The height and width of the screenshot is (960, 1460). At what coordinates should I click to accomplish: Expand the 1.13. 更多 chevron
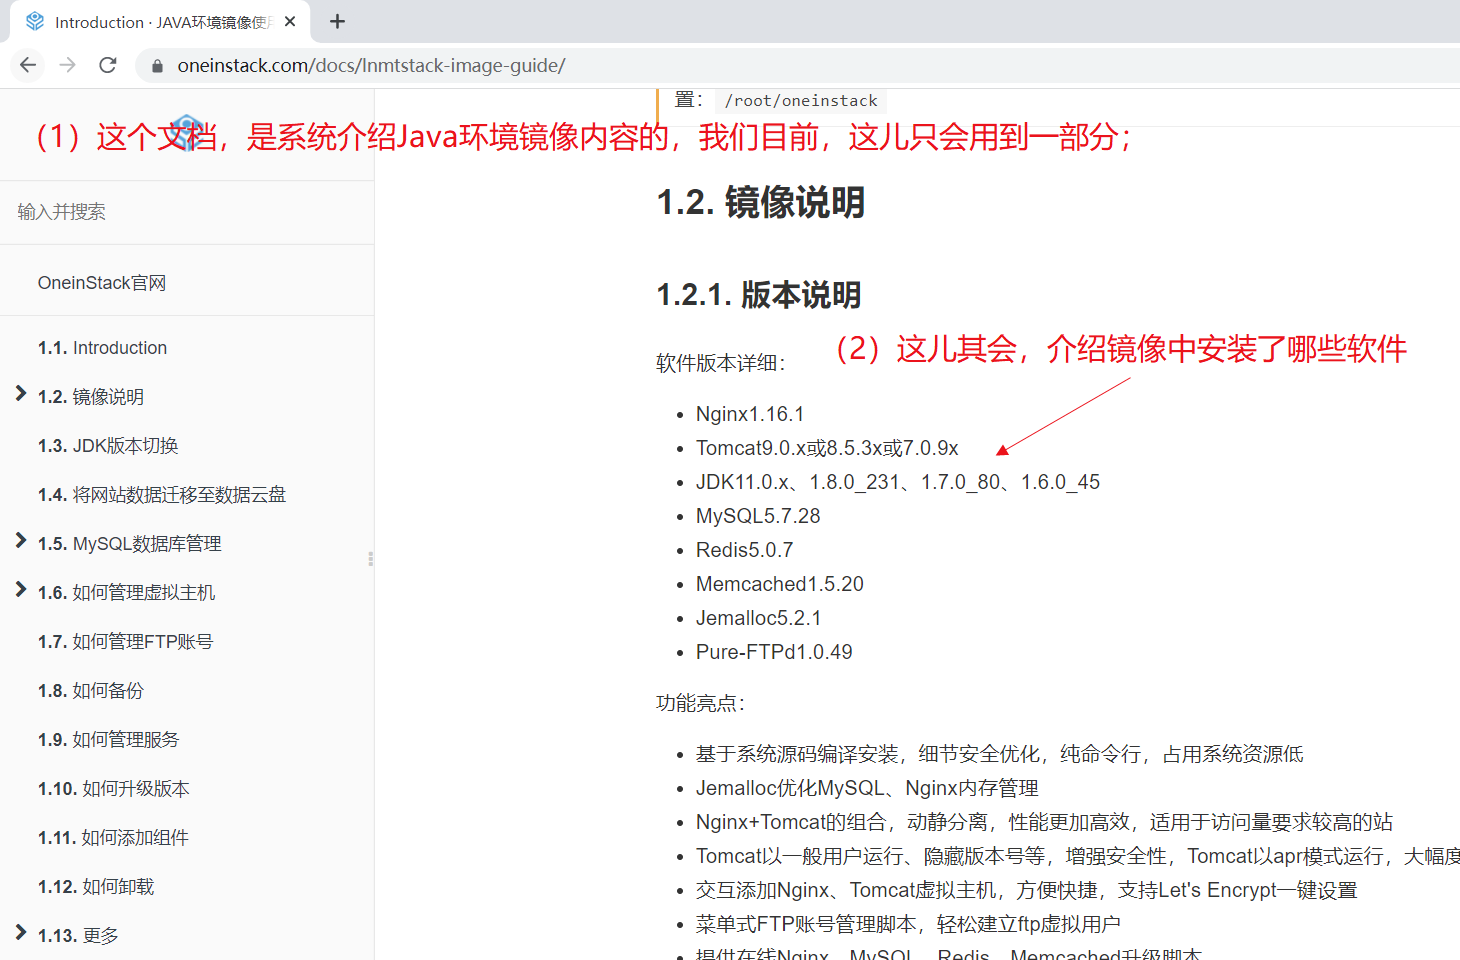20,933
